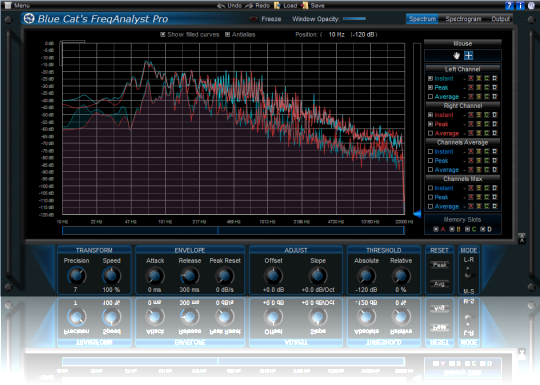Toggle the Antialias checkbox
This screenshot has height=385, width=540.
(x=227, y=34)
